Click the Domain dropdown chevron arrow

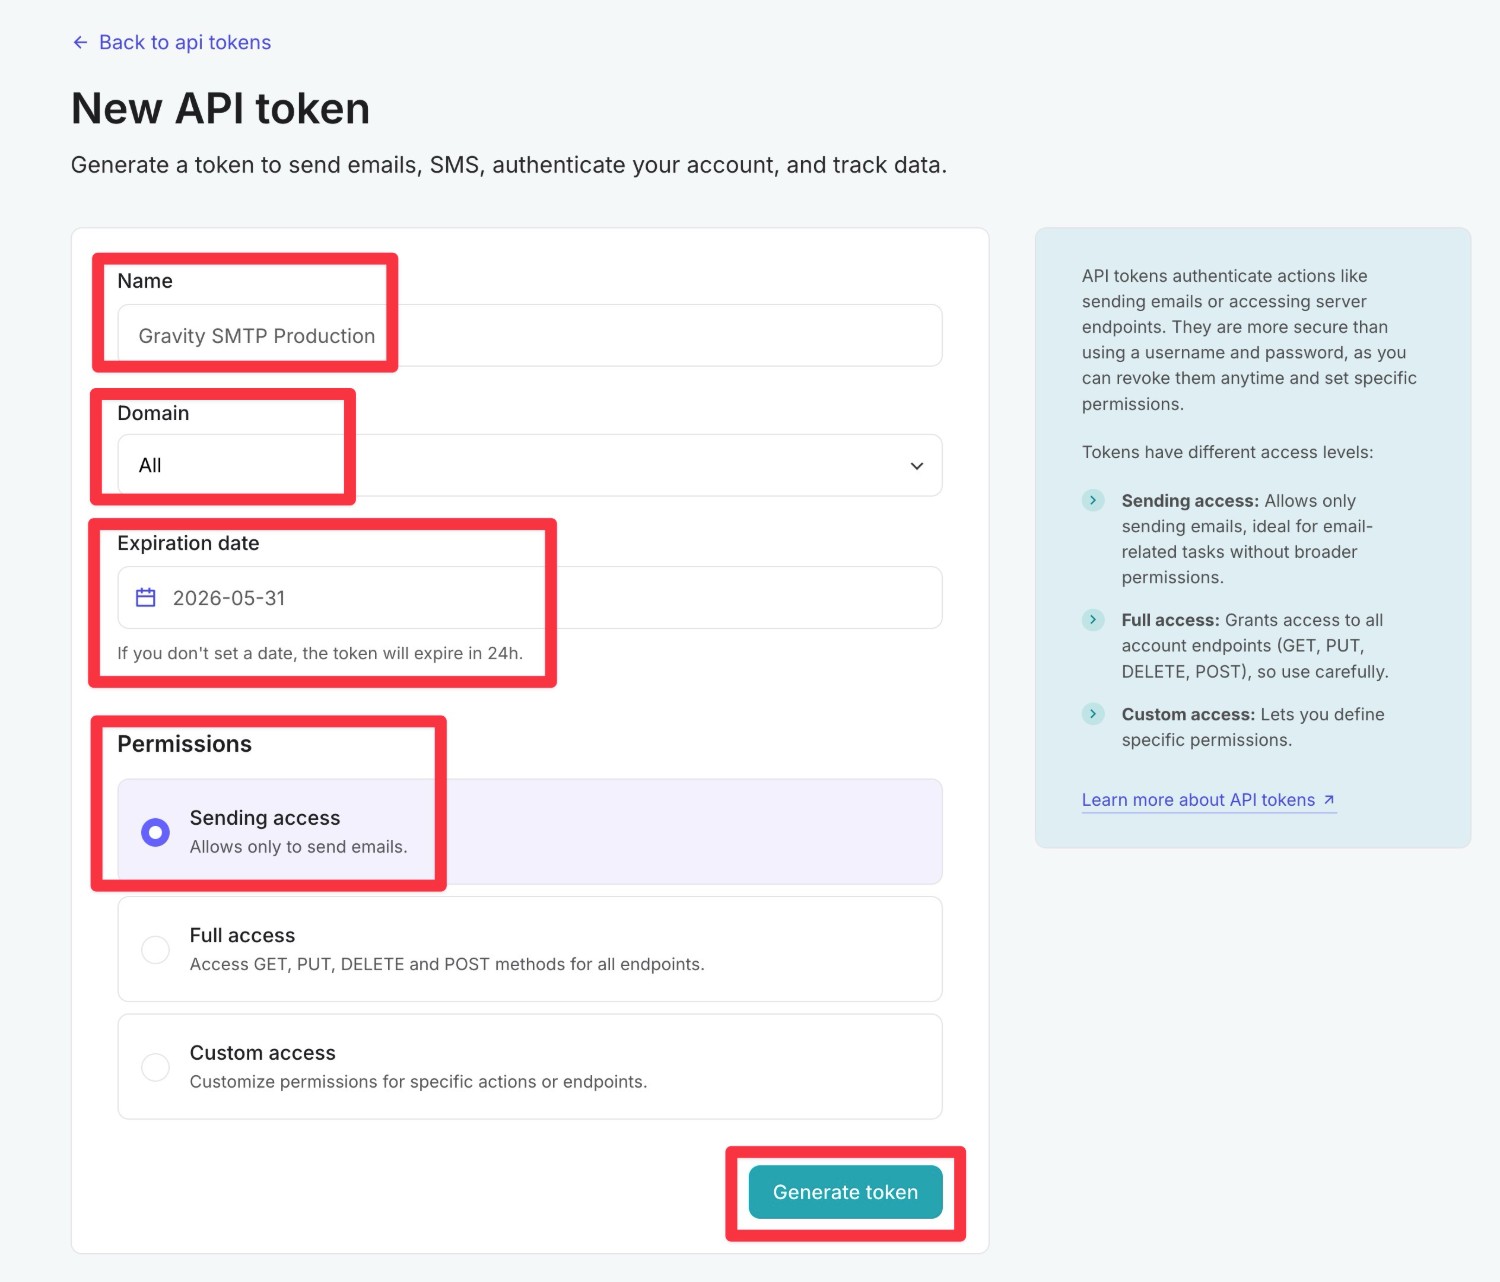click(916, 466)
